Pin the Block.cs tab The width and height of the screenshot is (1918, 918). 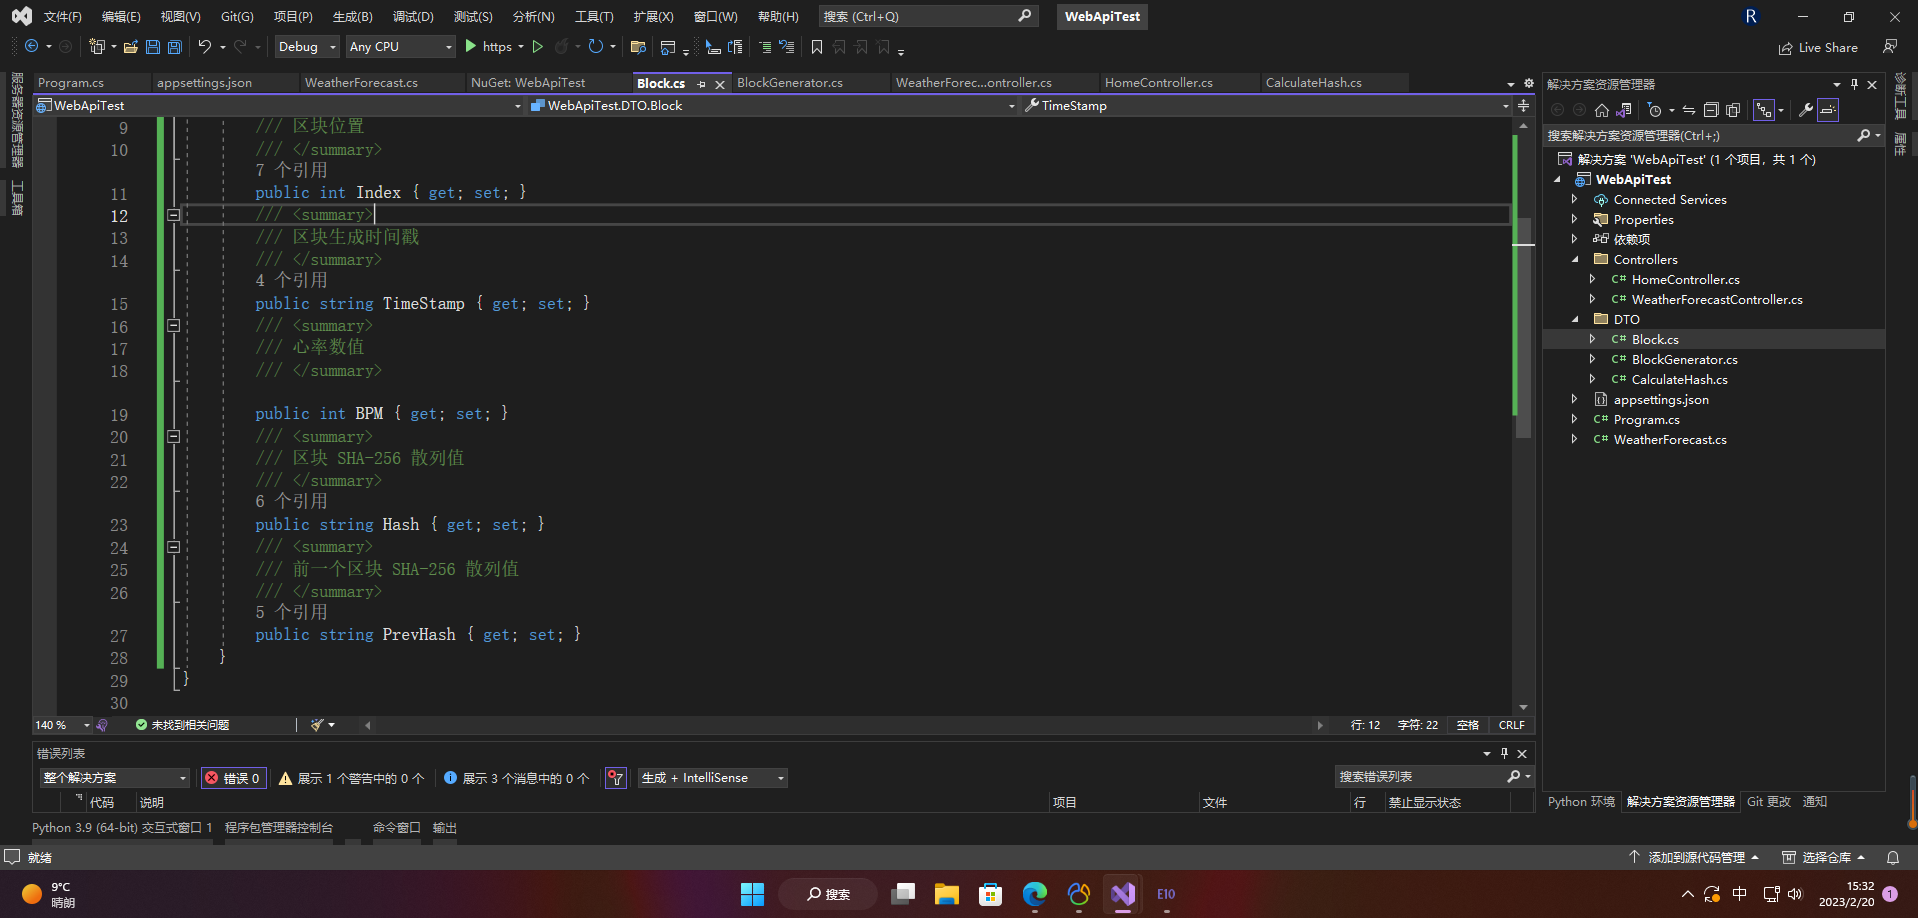[702, 84]
